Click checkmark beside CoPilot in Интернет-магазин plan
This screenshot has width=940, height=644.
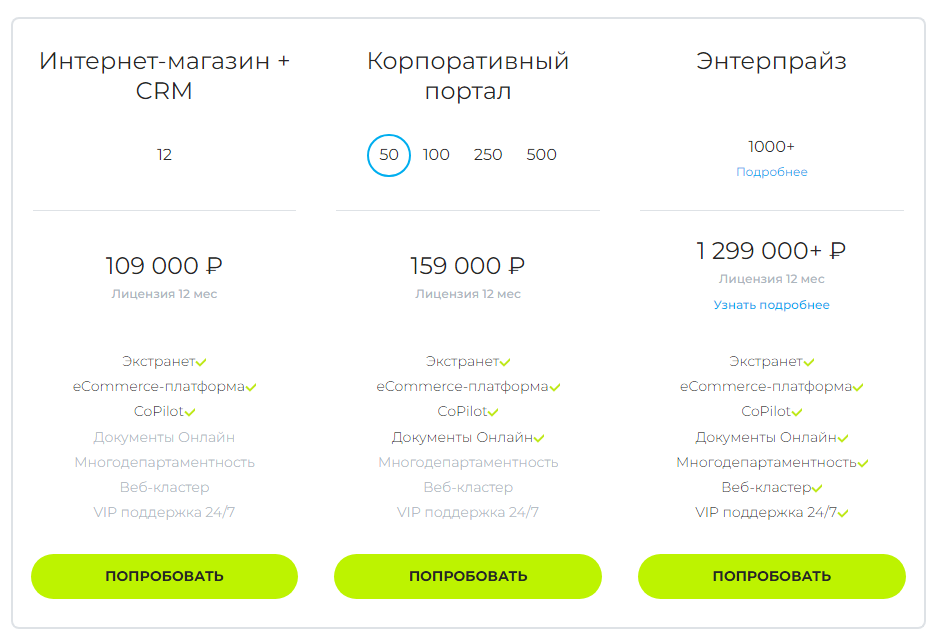[x=190, y=412]
